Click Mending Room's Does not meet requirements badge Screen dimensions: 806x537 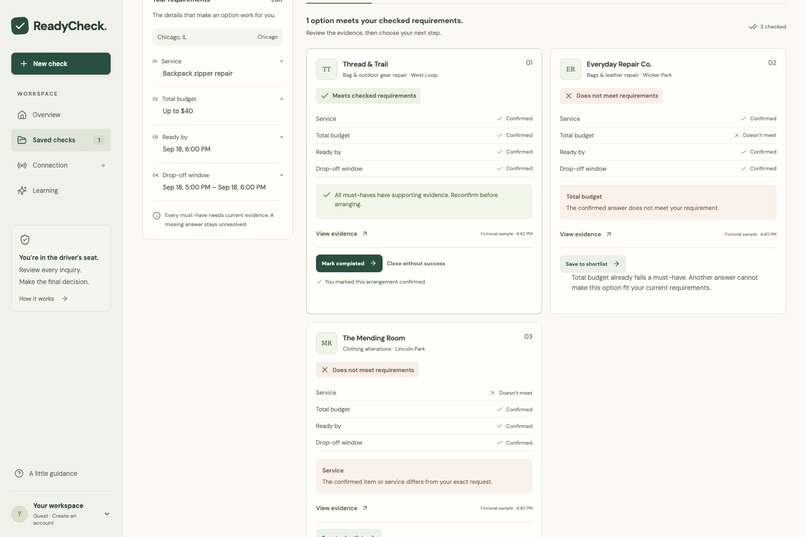pyautogui.click(x=367, y=370)
